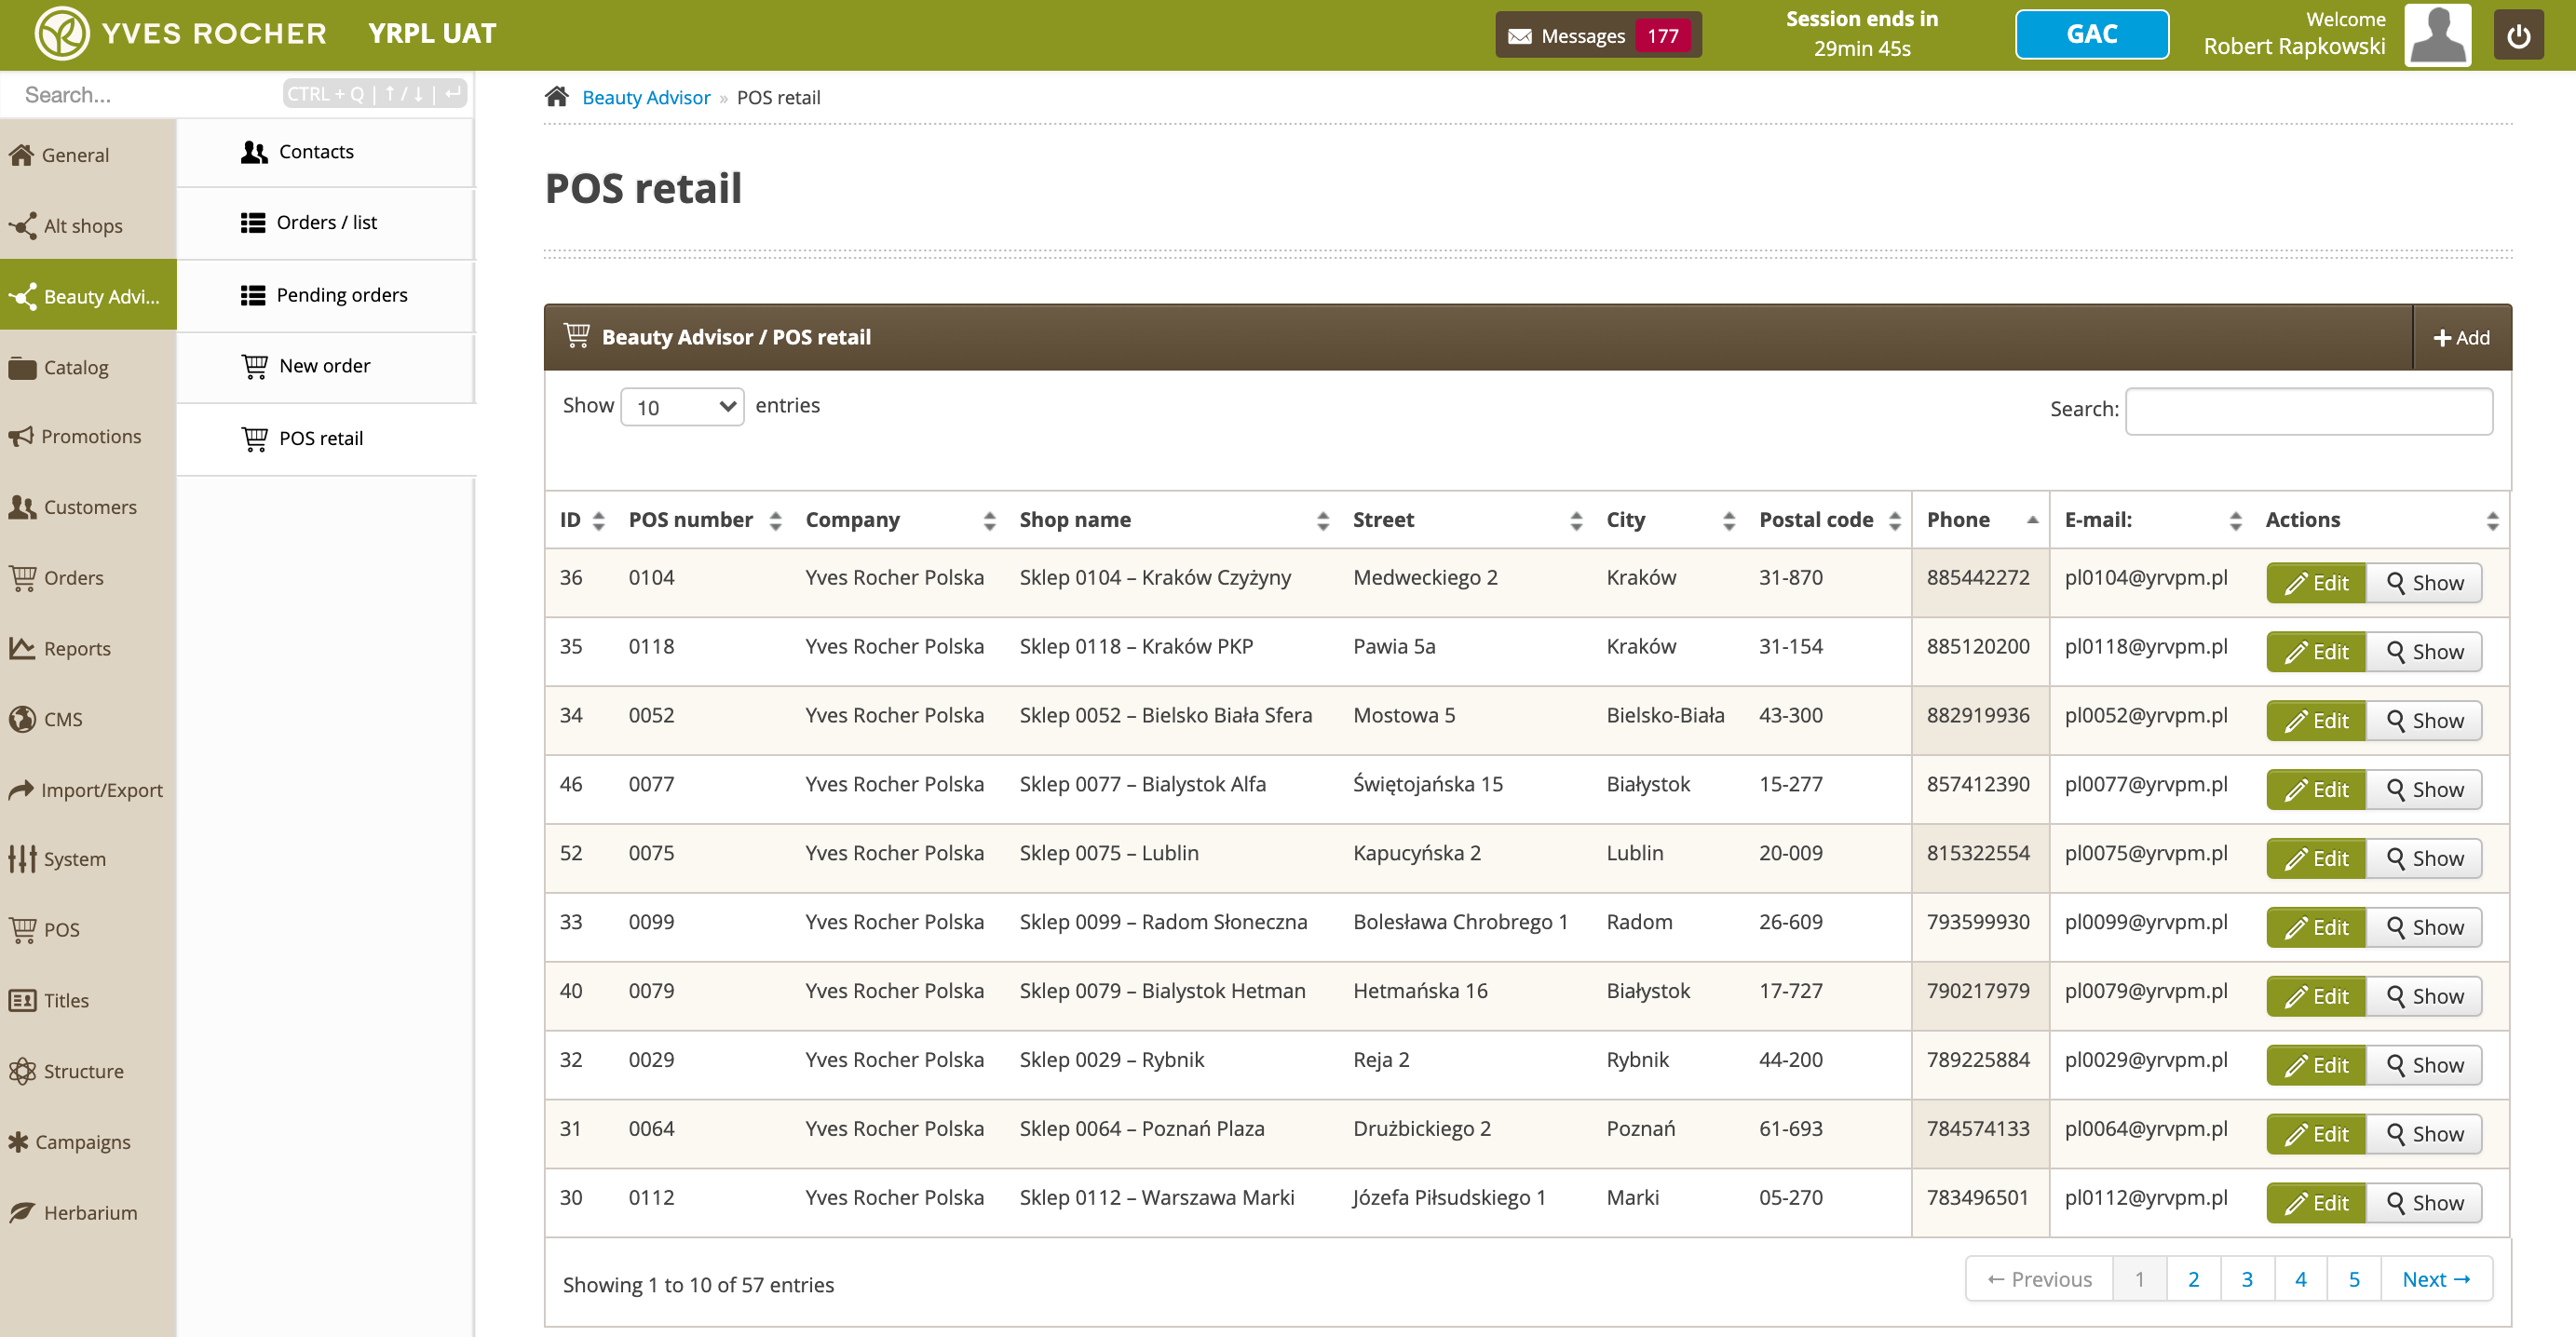Click the Herbarium leaf icon
The height and width of the screenshot is (1337, 2576).
[x=22, y=1212]
